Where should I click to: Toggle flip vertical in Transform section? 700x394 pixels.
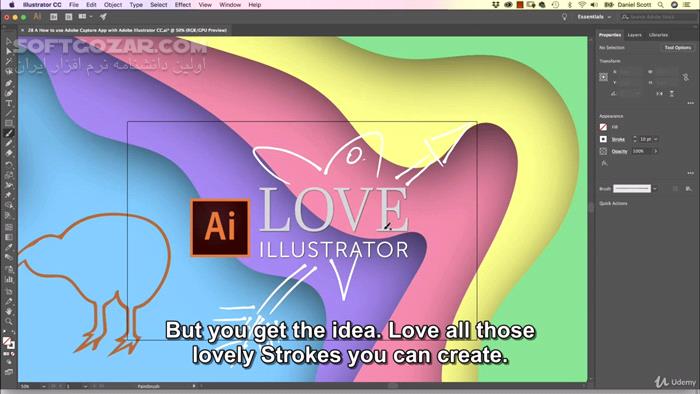671,94
